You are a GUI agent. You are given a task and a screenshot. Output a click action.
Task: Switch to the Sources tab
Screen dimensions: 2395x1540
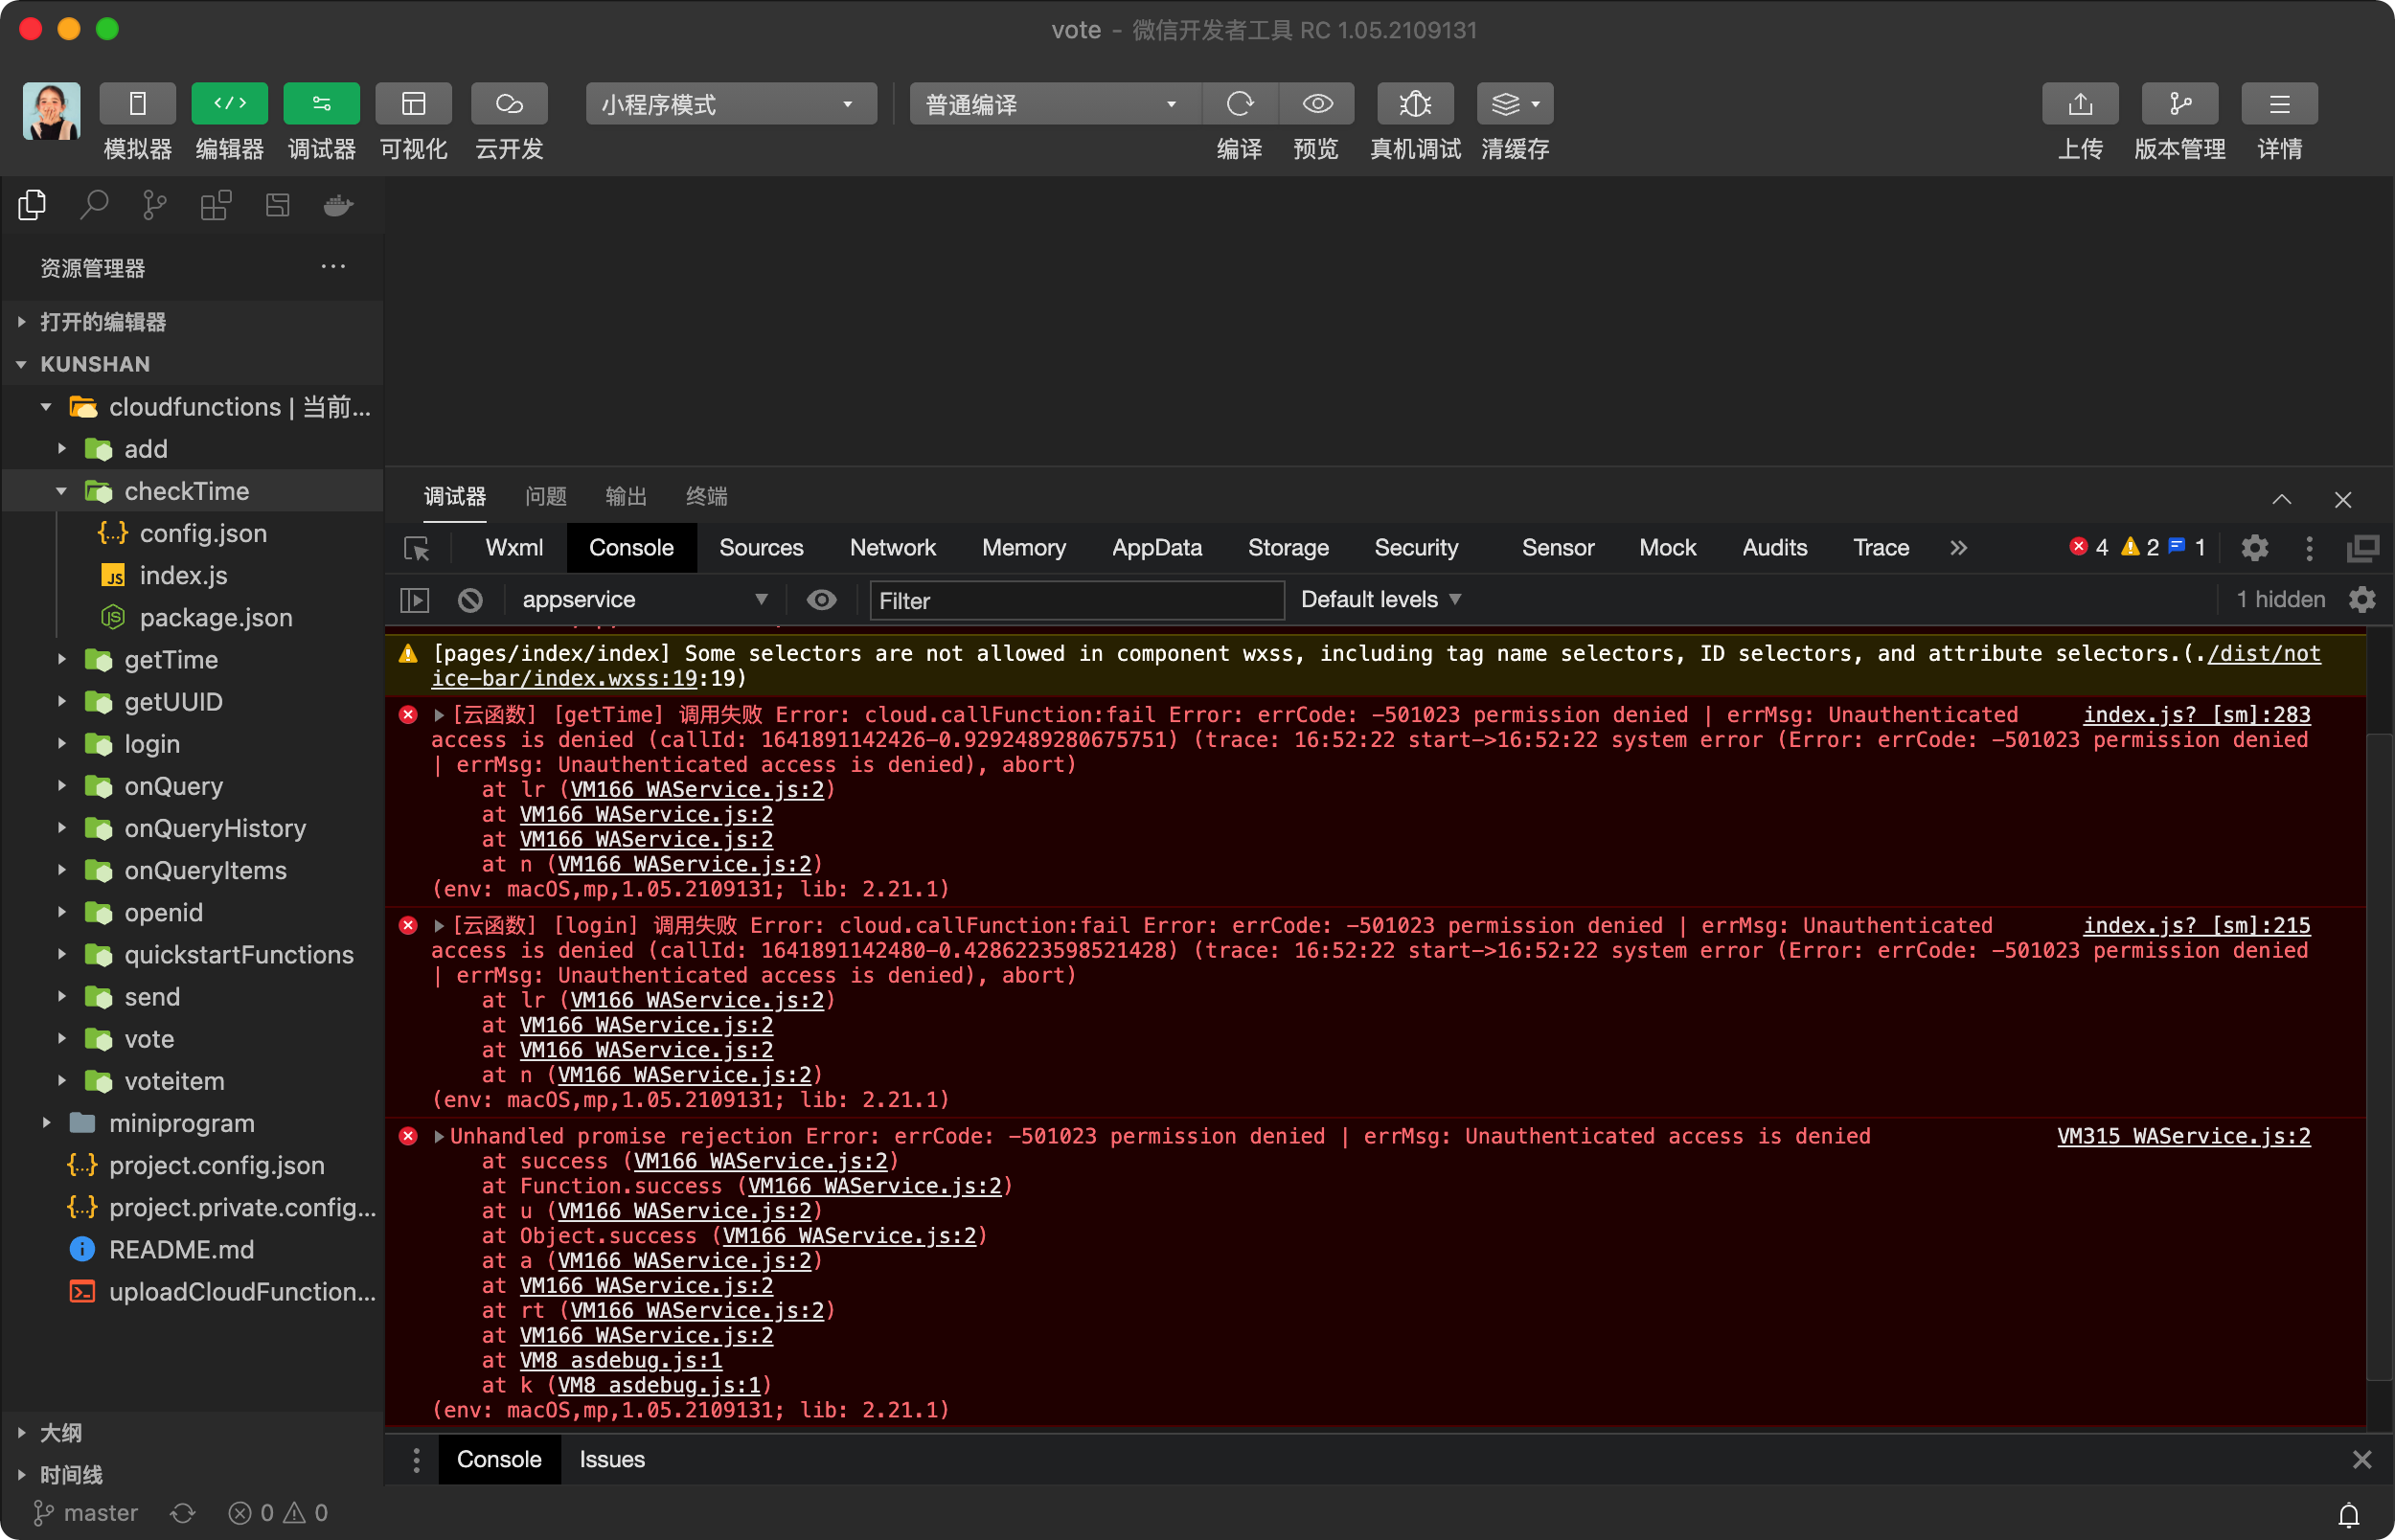tap(760, 548)
